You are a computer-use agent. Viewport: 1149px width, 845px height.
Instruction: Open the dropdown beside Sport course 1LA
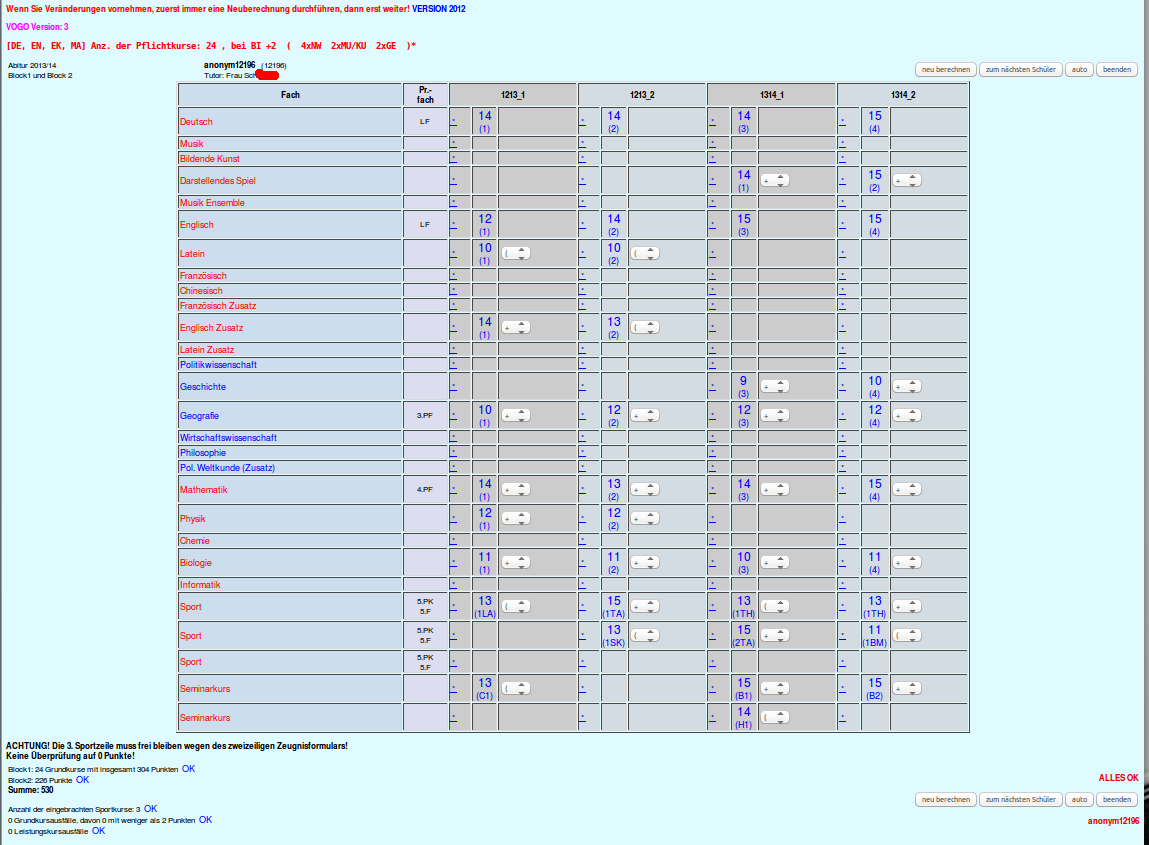[516, 607]
